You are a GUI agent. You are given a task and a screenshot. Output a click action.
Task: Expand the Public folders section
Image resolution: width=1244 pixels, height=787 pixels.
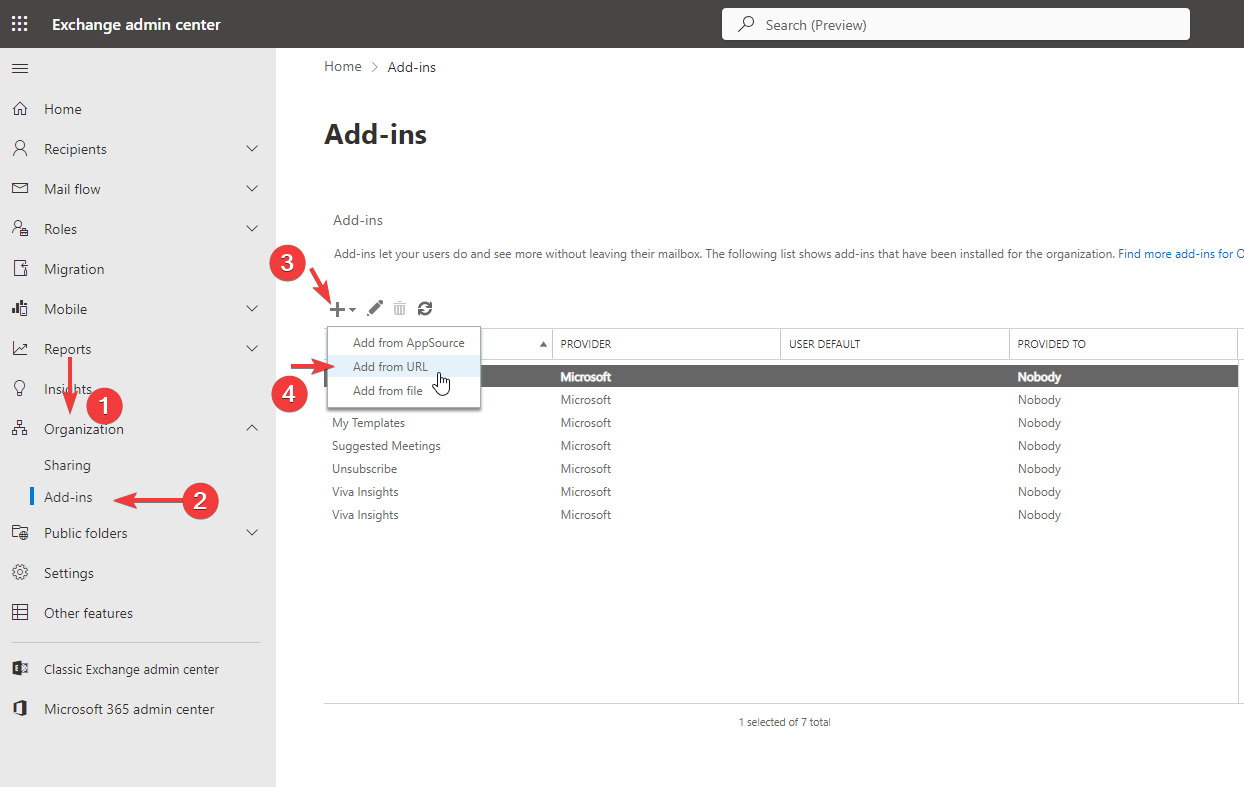252,533
